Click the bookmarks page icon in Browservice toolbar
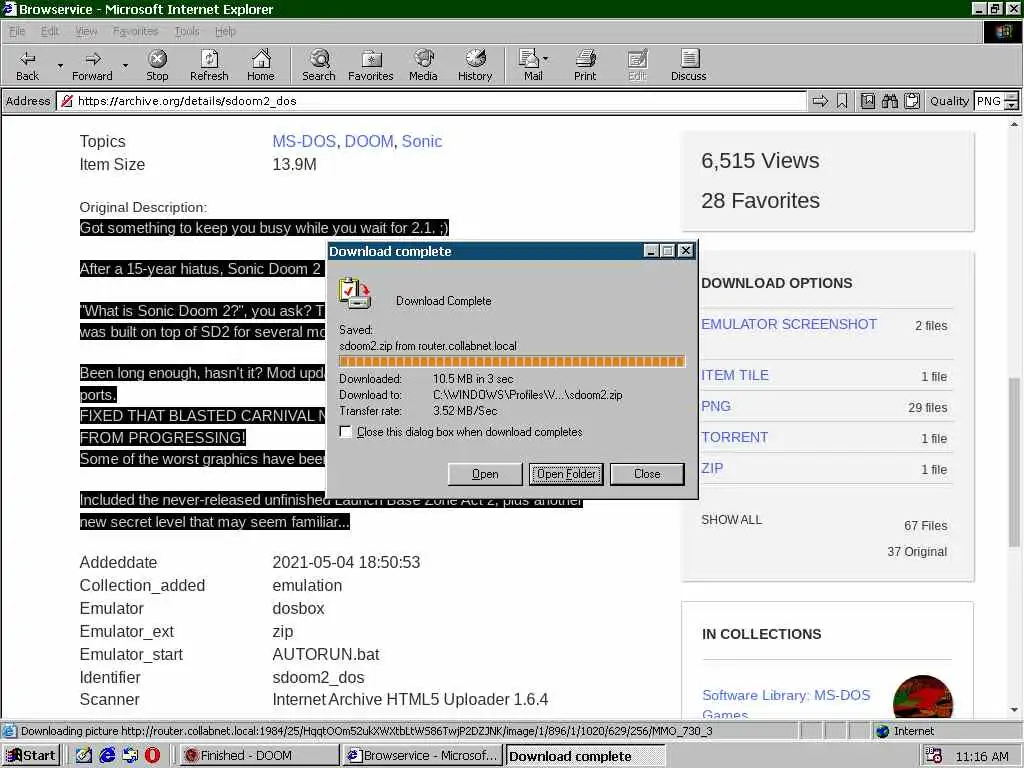Screen dimensions: 1024x768 [x=867, y=101]
